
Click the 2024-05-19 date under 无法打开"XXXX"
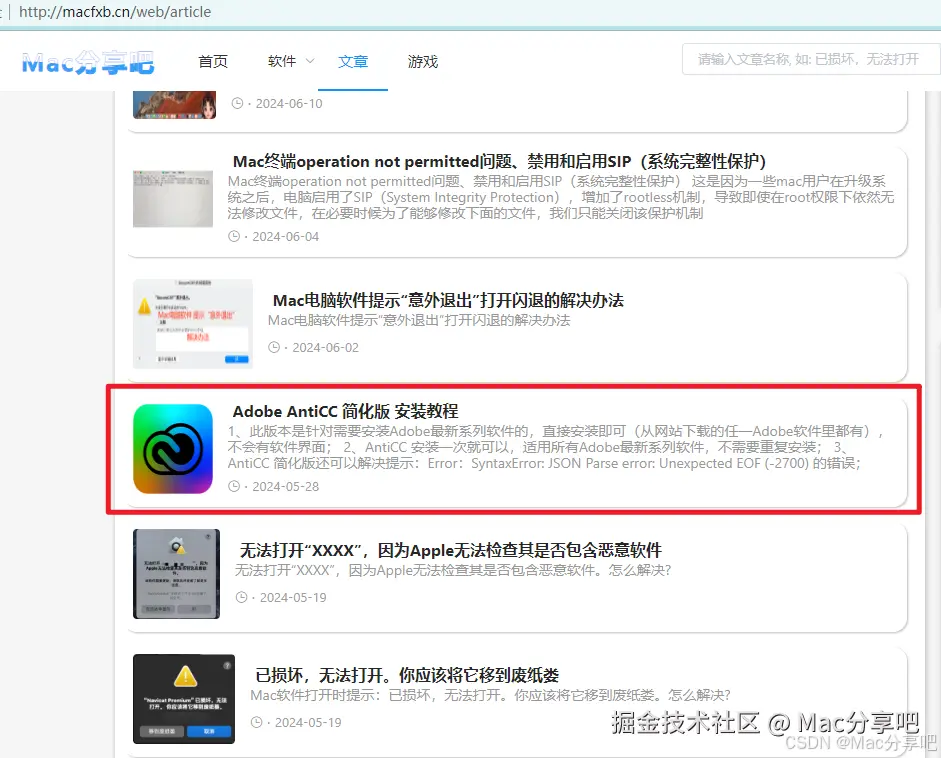pyautogui.click(x=293, y=598)
